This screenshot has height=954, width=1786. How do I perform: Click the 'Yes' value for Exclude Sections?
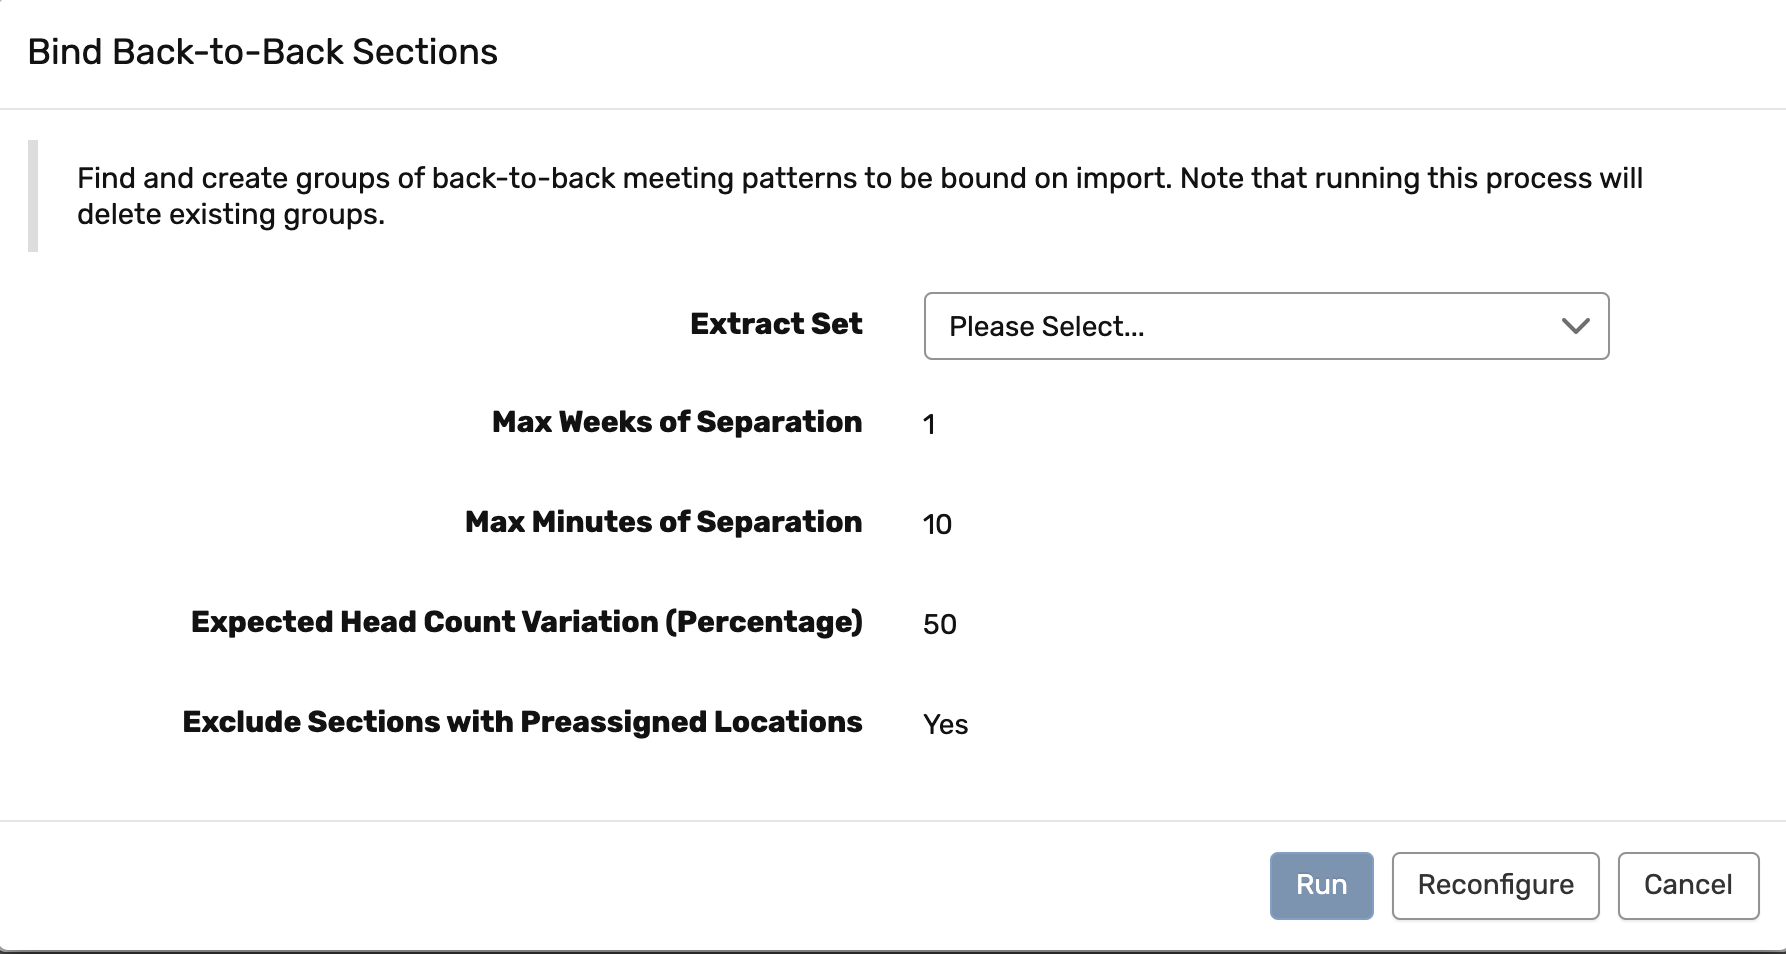945,725
